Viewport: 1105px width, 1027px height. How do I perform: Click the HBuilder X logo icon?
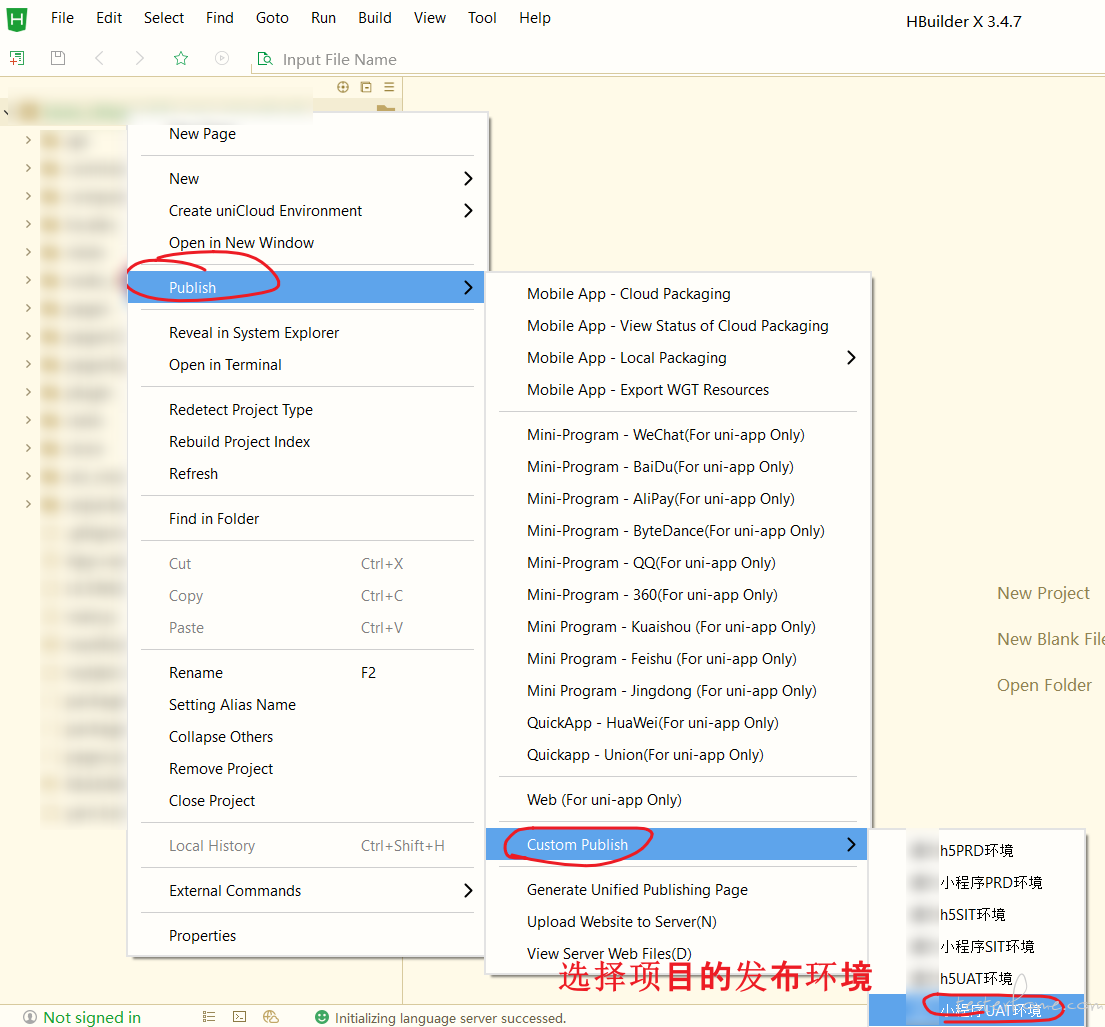click(17, 19)
